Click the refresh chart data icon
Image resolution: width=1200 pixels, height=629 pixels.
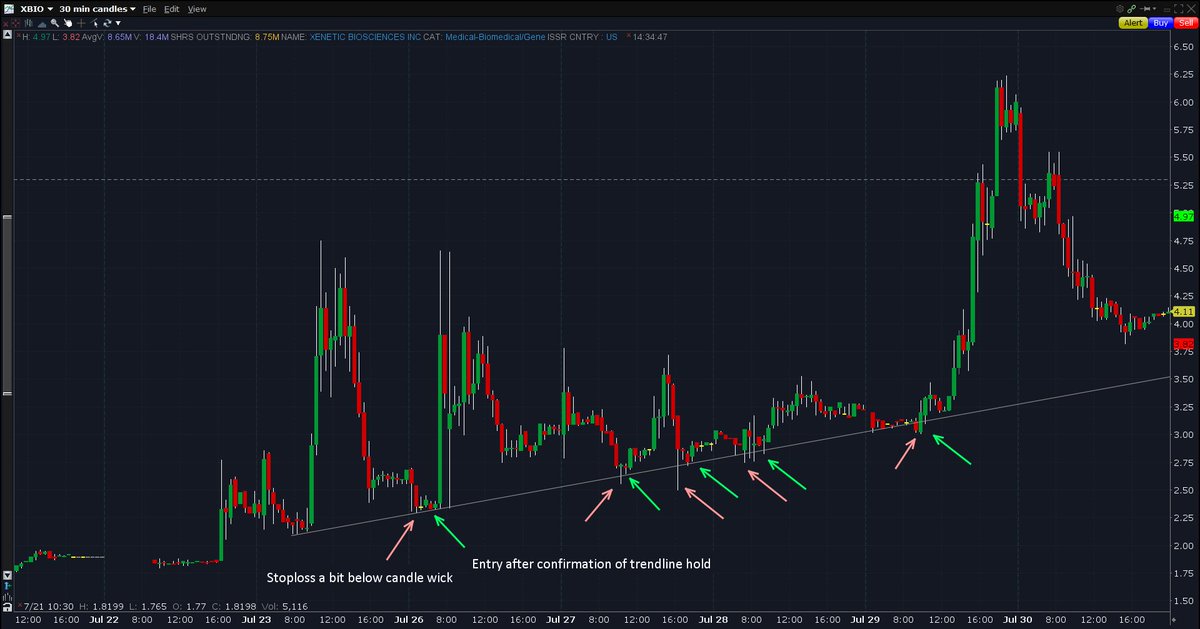point(107,23)
